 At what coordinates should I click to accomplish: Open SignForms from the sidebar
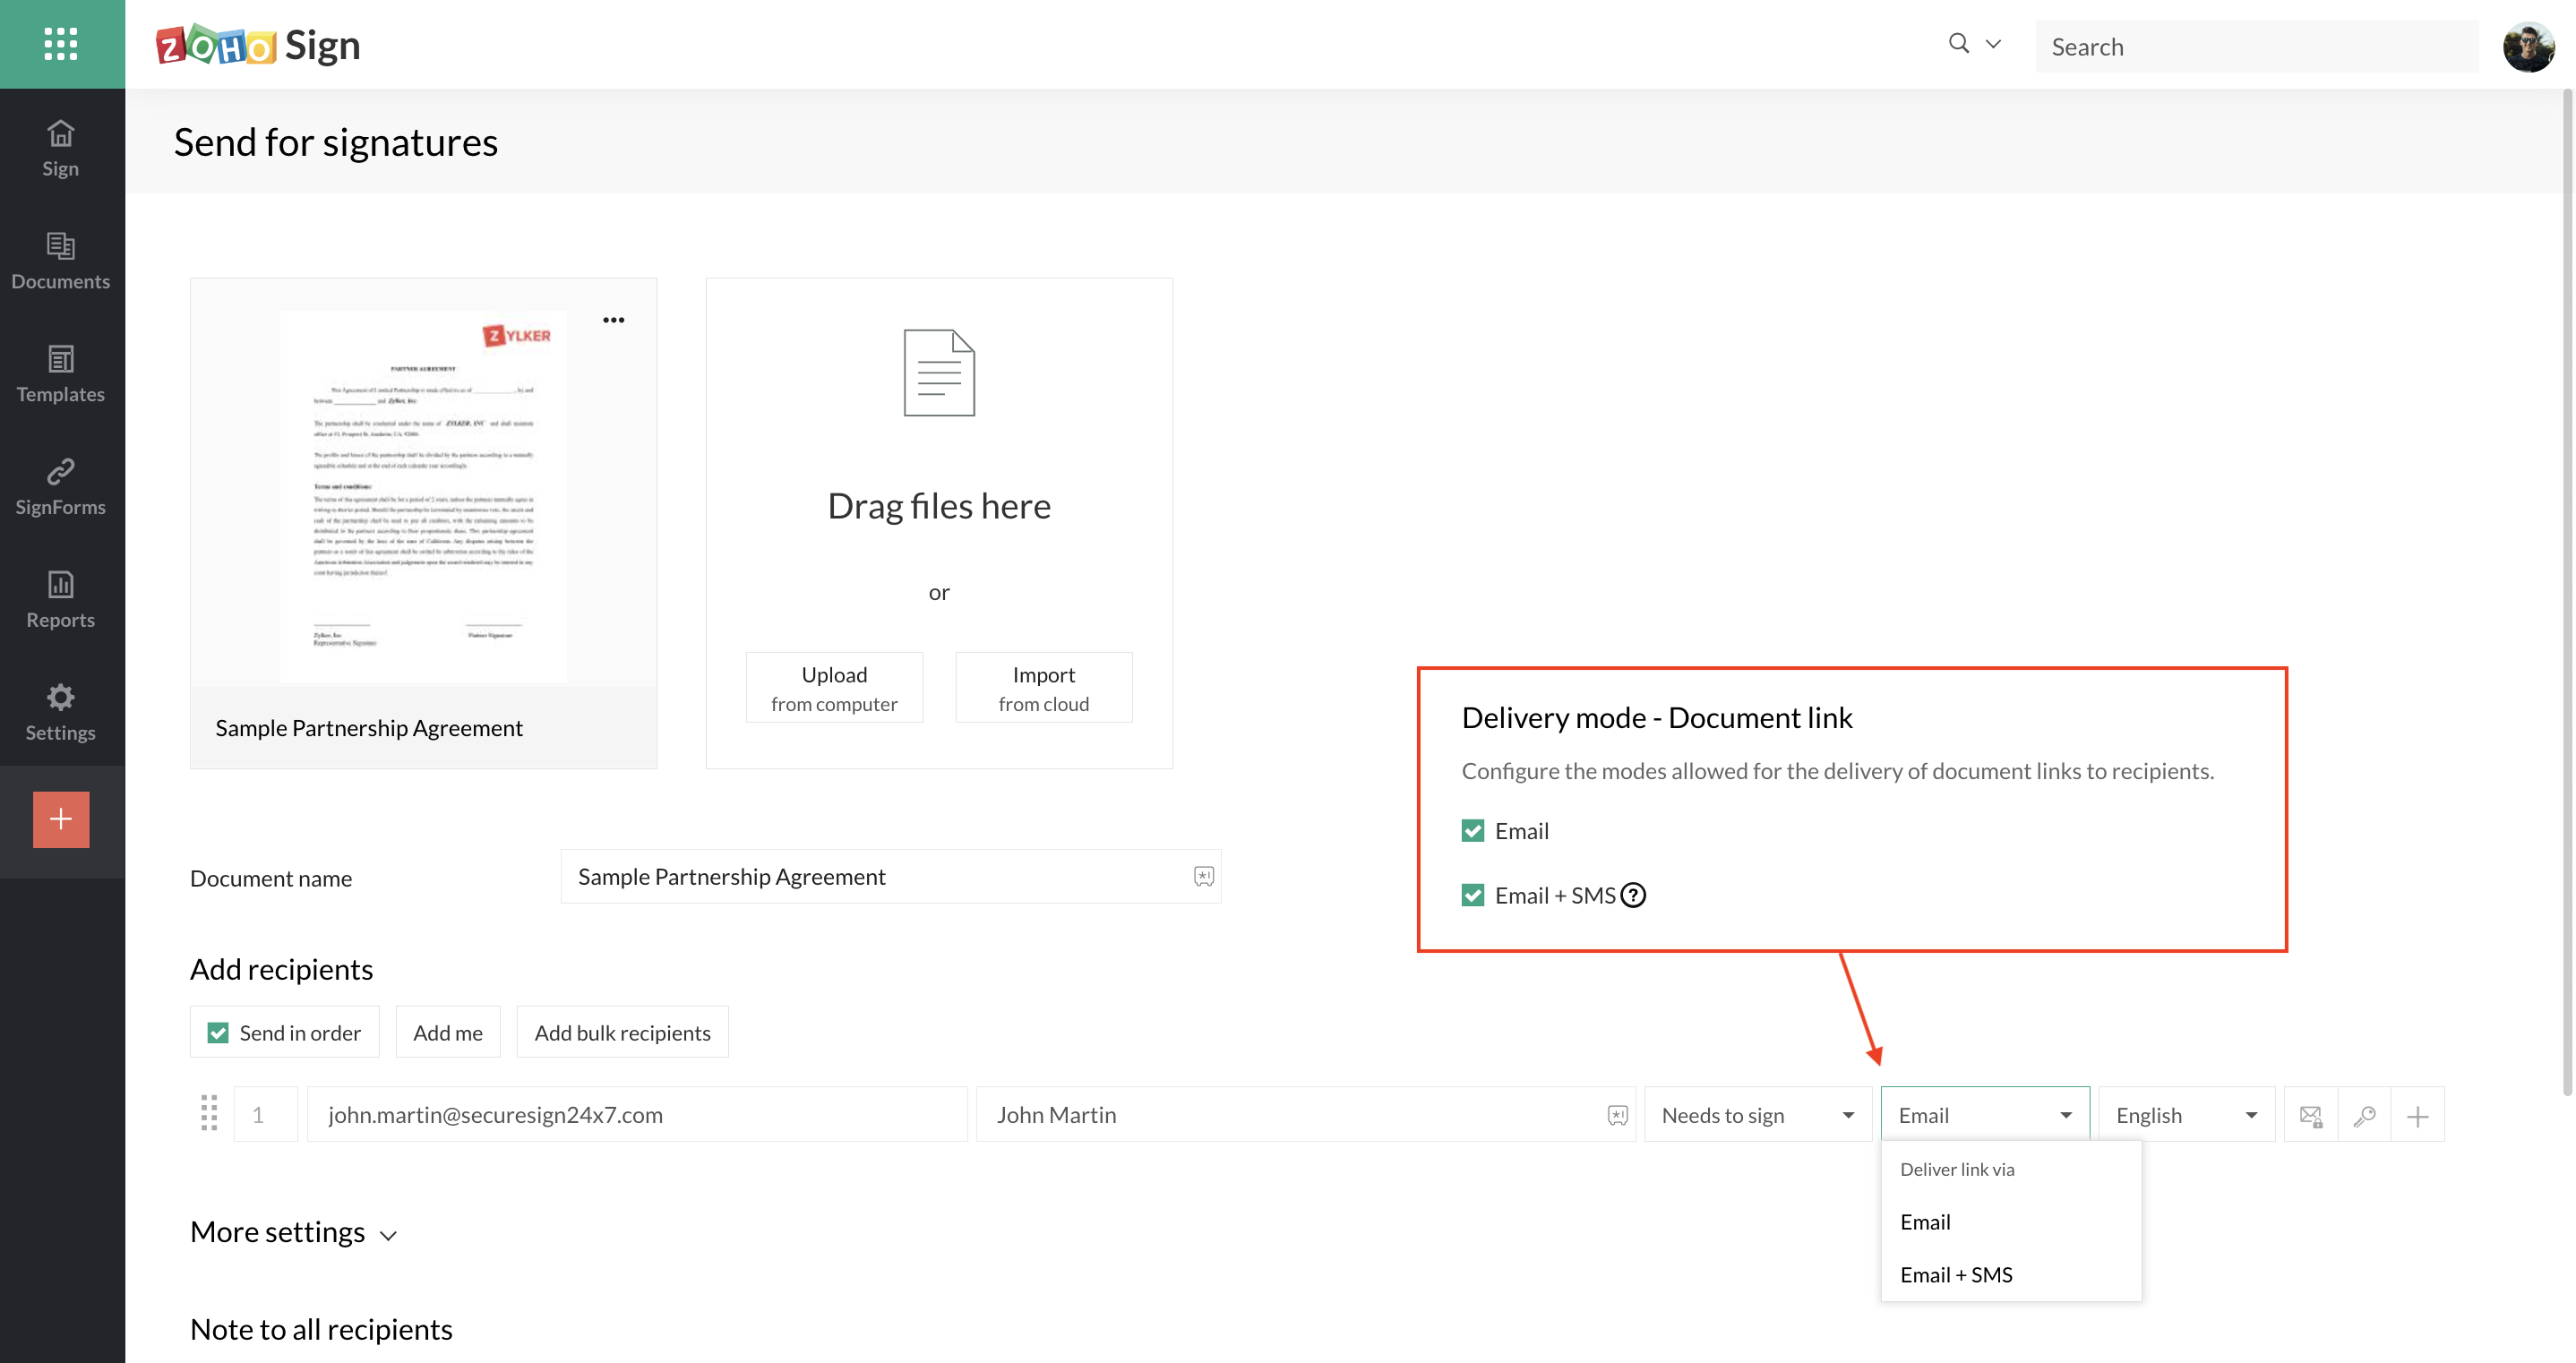[x=61, y=487]
